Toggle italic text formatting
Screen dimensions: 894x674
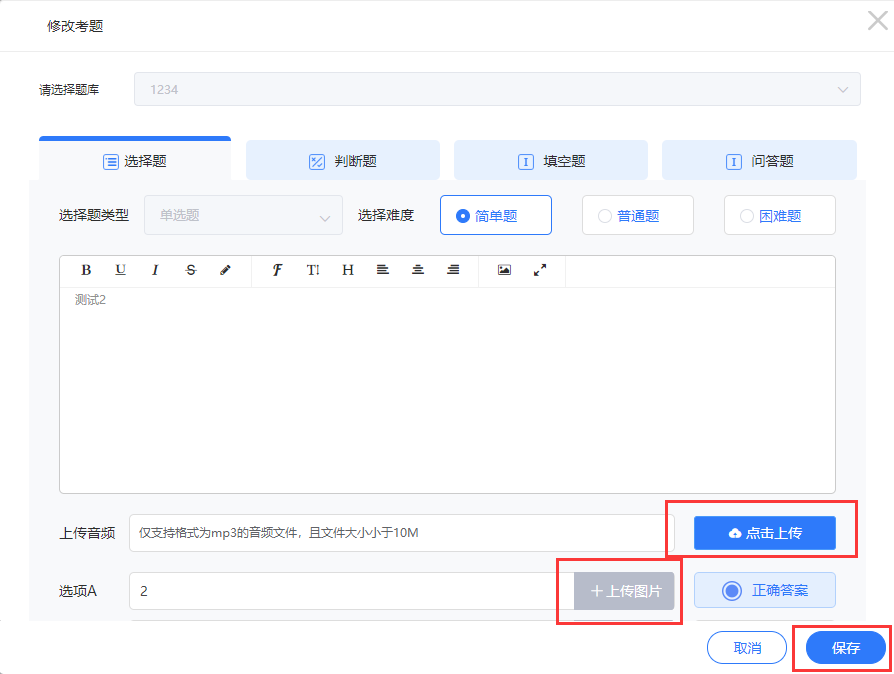155,270
